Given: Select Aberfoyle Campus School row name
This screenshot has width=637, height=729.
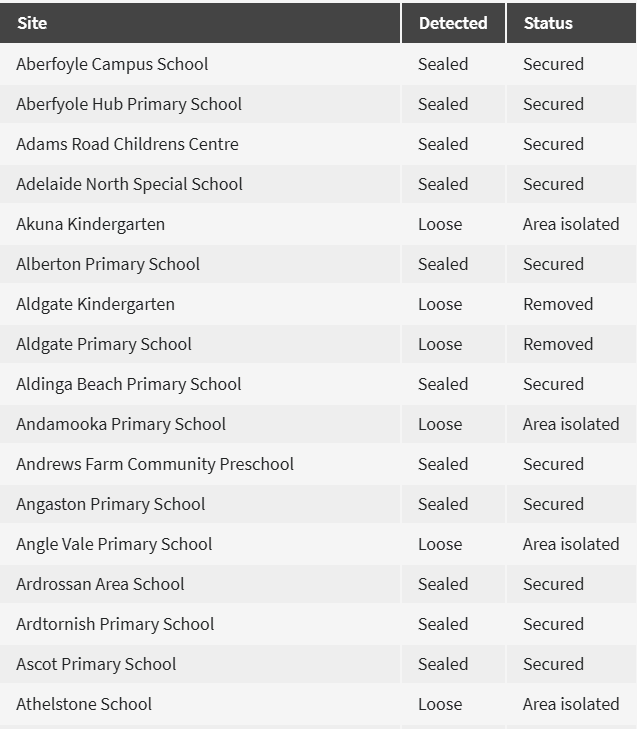Looking at the screenshot, I should point(112,64).
